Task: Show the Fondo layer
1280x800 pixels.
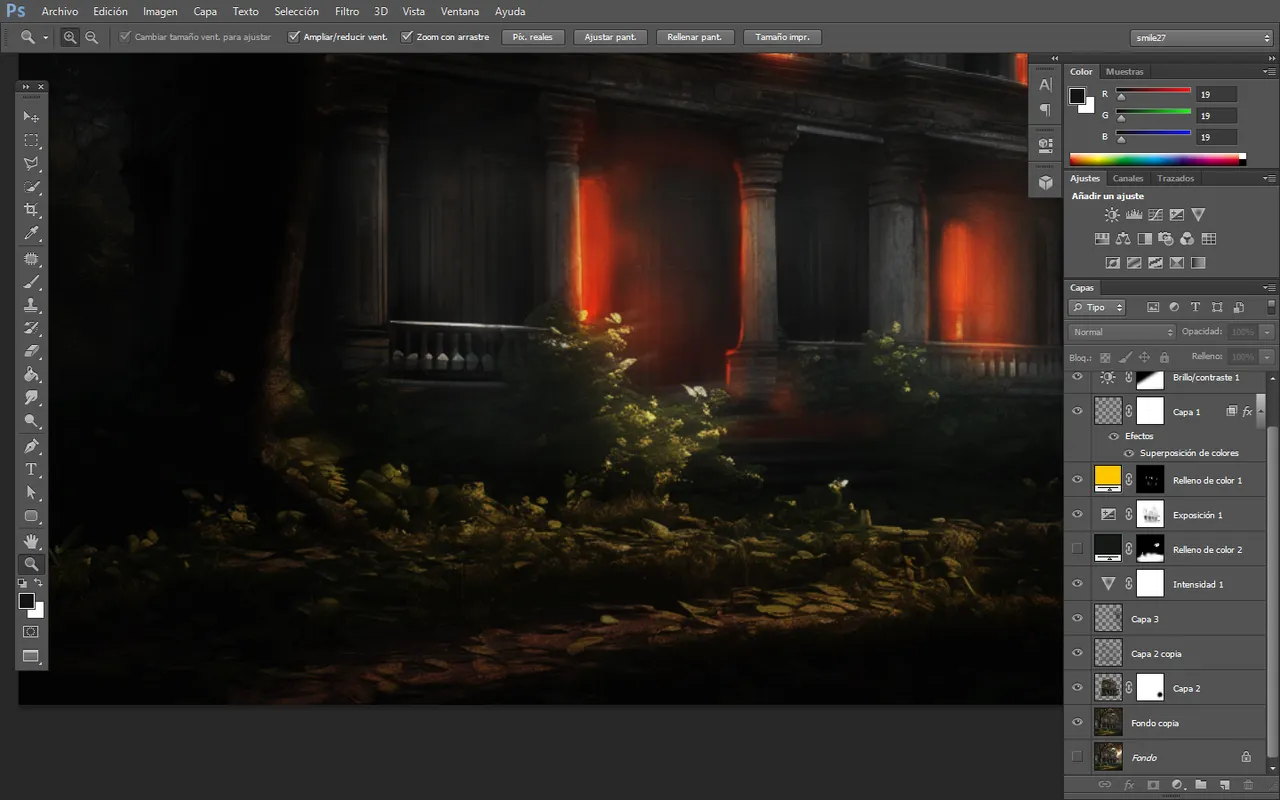Action: click(x=1077, y=757)
